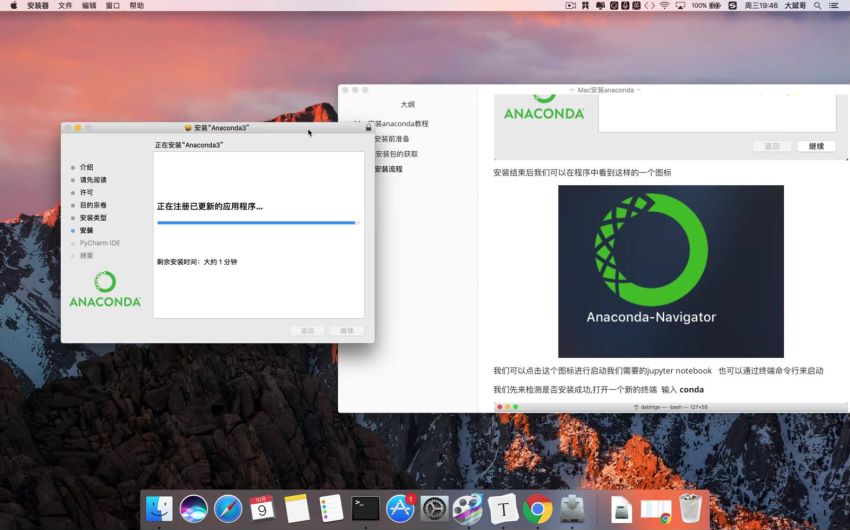Click the PyCharm IDE step in installer
850x530 pixels.
tap(100, 243)
